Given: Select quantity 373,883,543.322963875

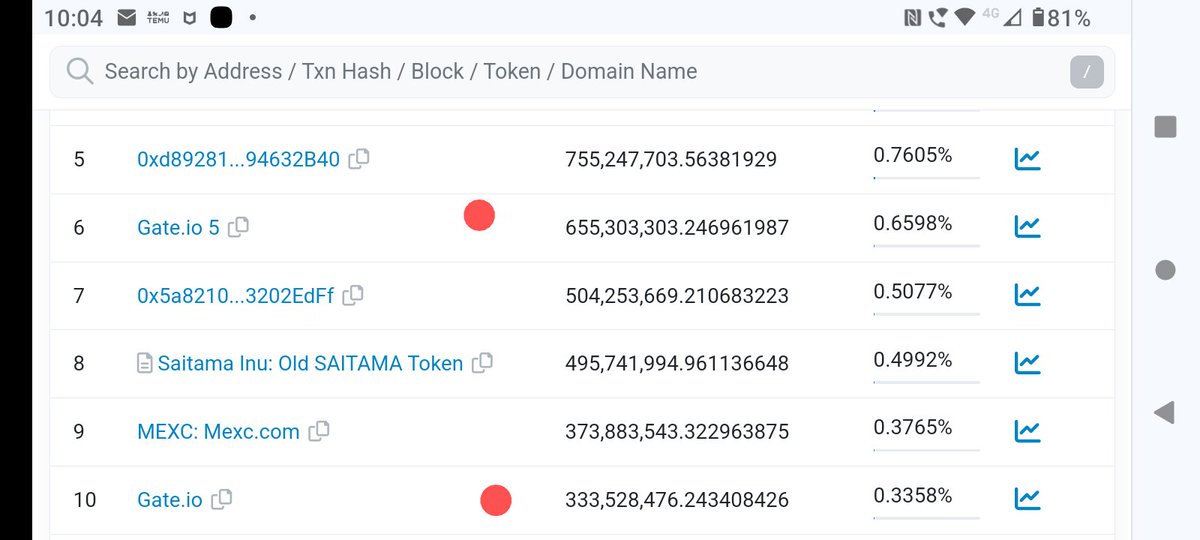Looking at the screenshot, I should pyautogui.click(x=677, y=431).
